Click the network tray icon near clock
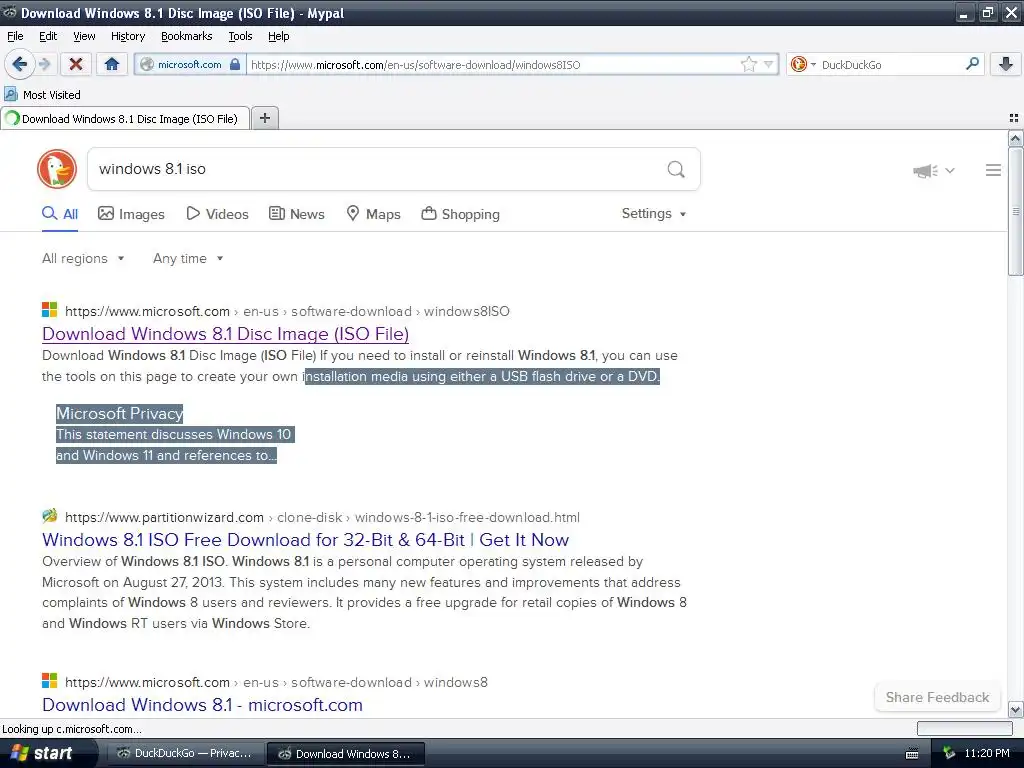The height and width of the screenshot is (768, 1024). (949, 754)
